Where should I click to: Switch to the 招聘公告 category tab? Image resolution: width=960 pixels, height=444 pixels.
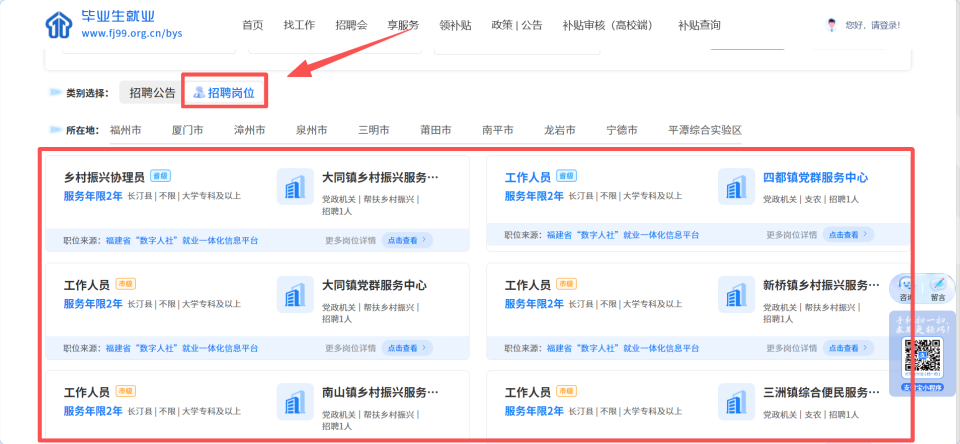[152, 93]
